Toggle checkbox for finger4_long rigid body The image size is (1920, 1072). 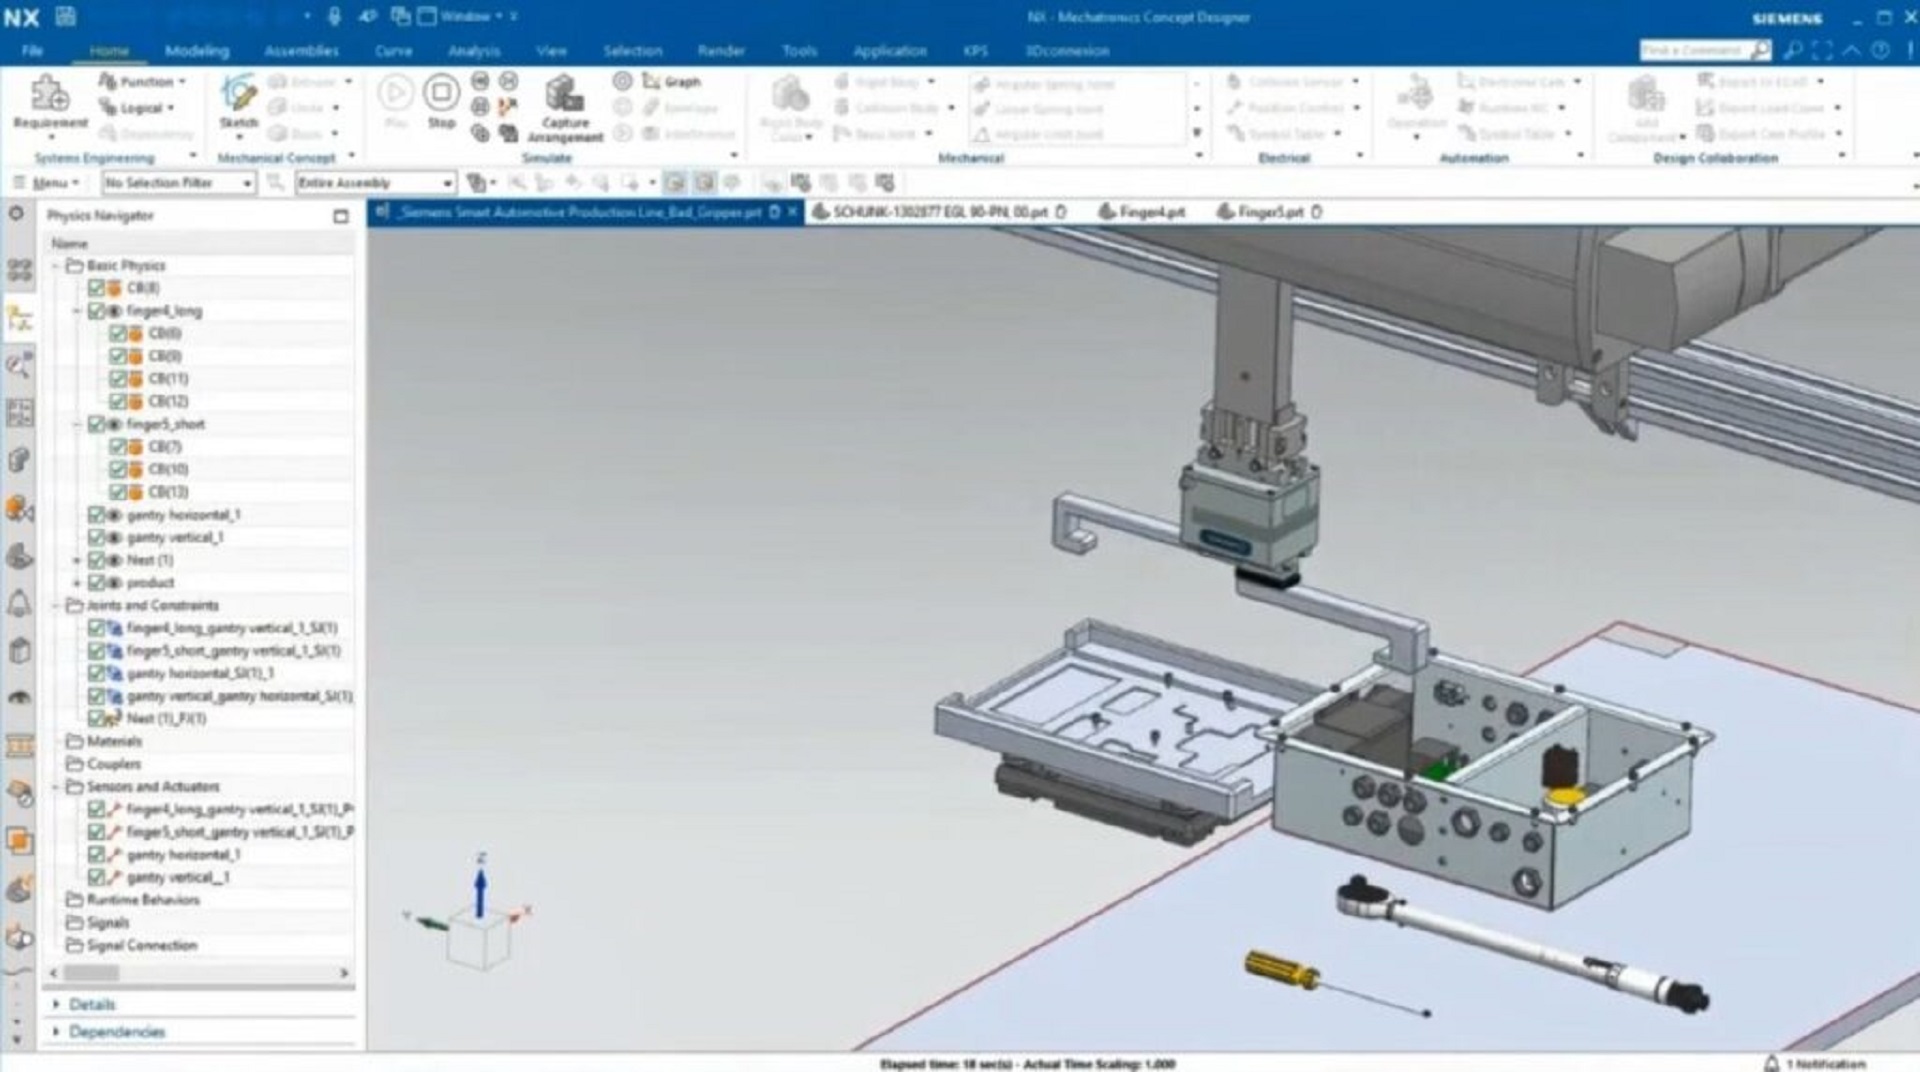pos(96,311)
